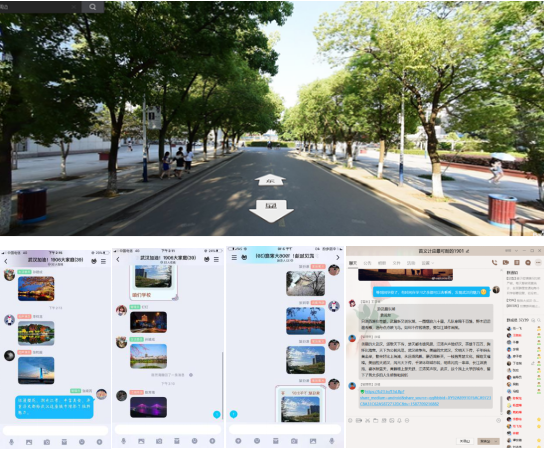Screen dimensions: 544x452
Task: Click the backward arrow on the street view road
Action: [x=271, y=211]
